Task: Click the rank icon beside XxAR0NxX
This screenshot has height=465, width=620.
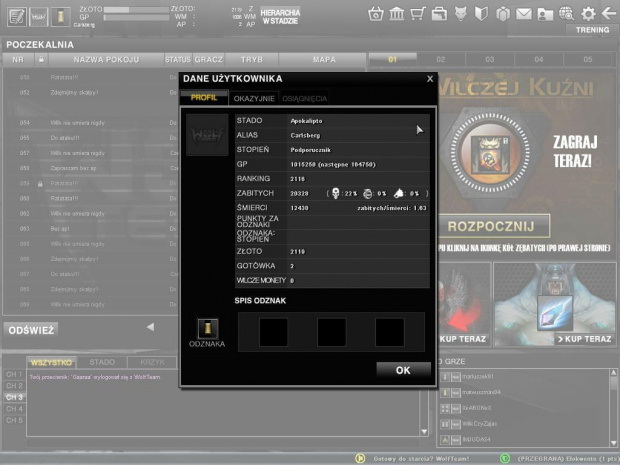Action: coord(445,408)
